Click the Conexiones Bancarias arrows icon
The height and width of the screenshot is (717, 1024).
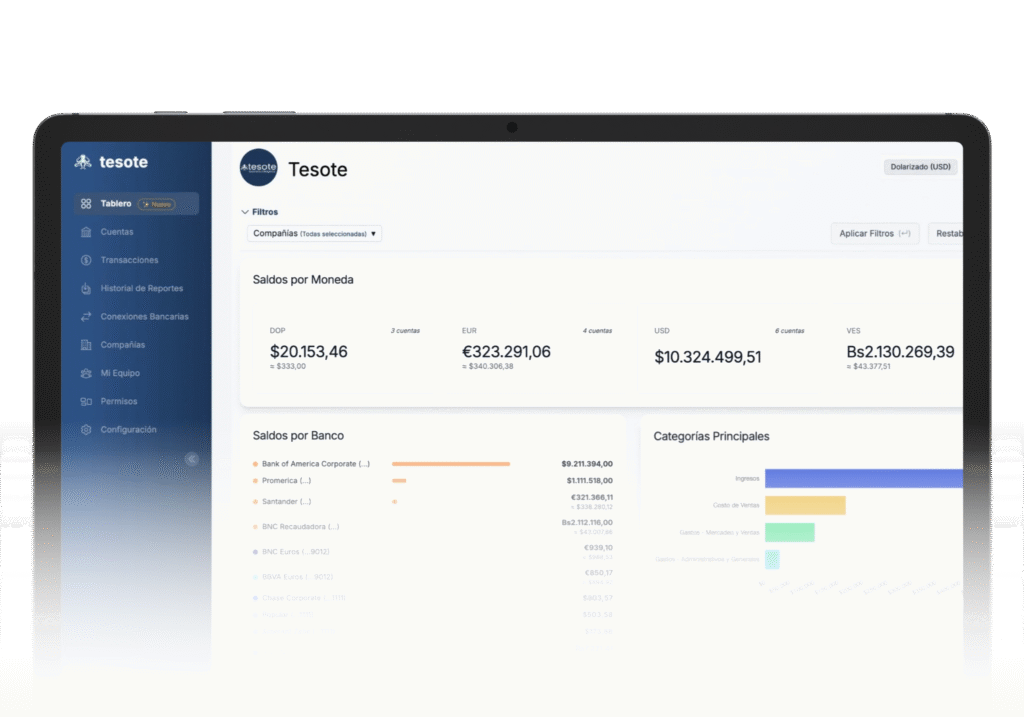[x=86, y=317]
